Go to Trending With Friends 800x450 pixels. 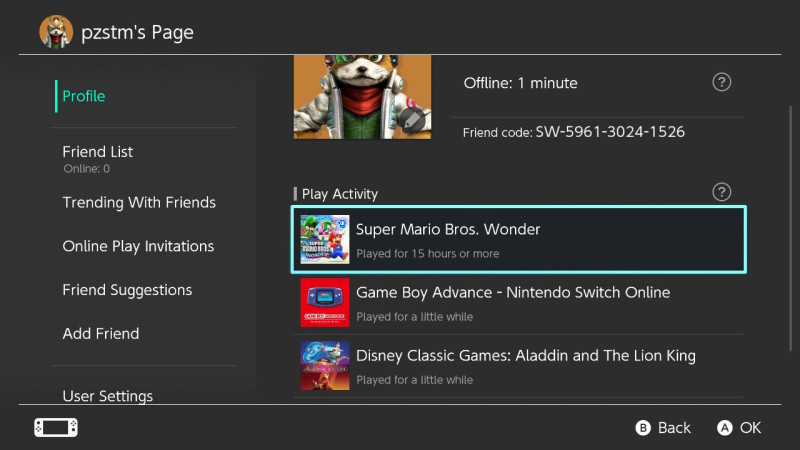pyautogui.click(x=139, y=202)
